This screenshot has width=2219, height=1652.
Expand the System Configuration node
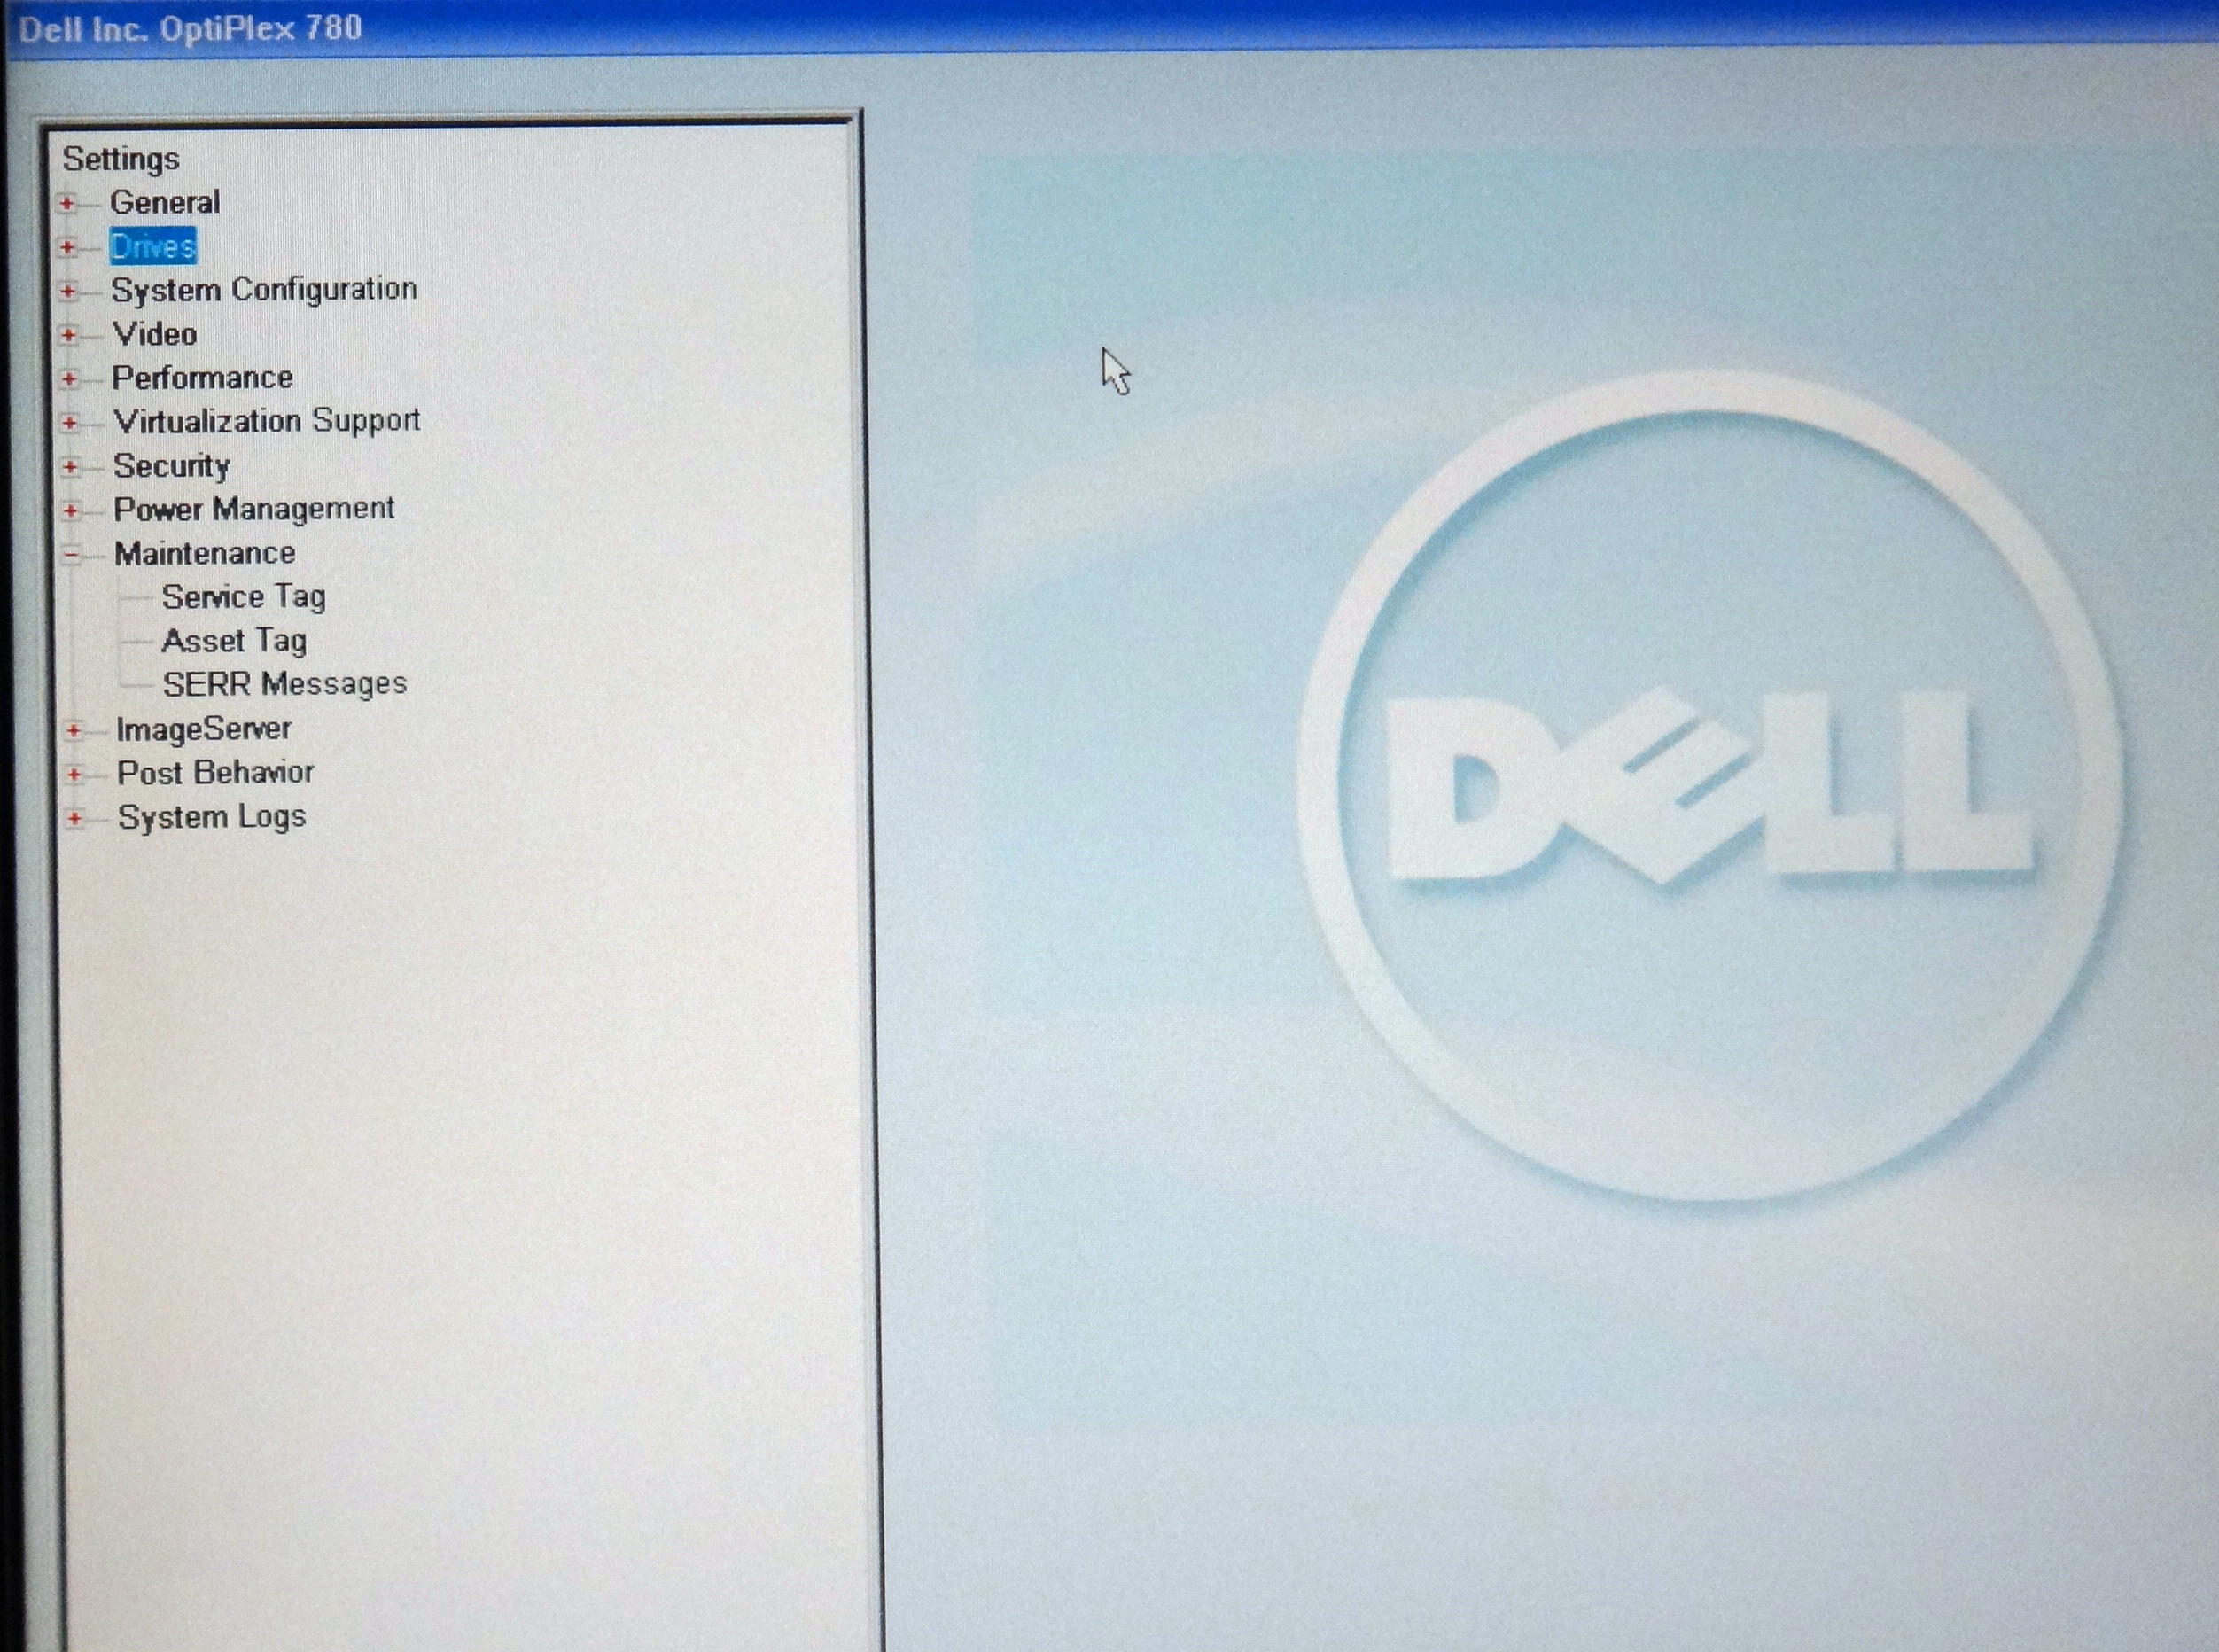pyautogui.click(x=68, y=291)
